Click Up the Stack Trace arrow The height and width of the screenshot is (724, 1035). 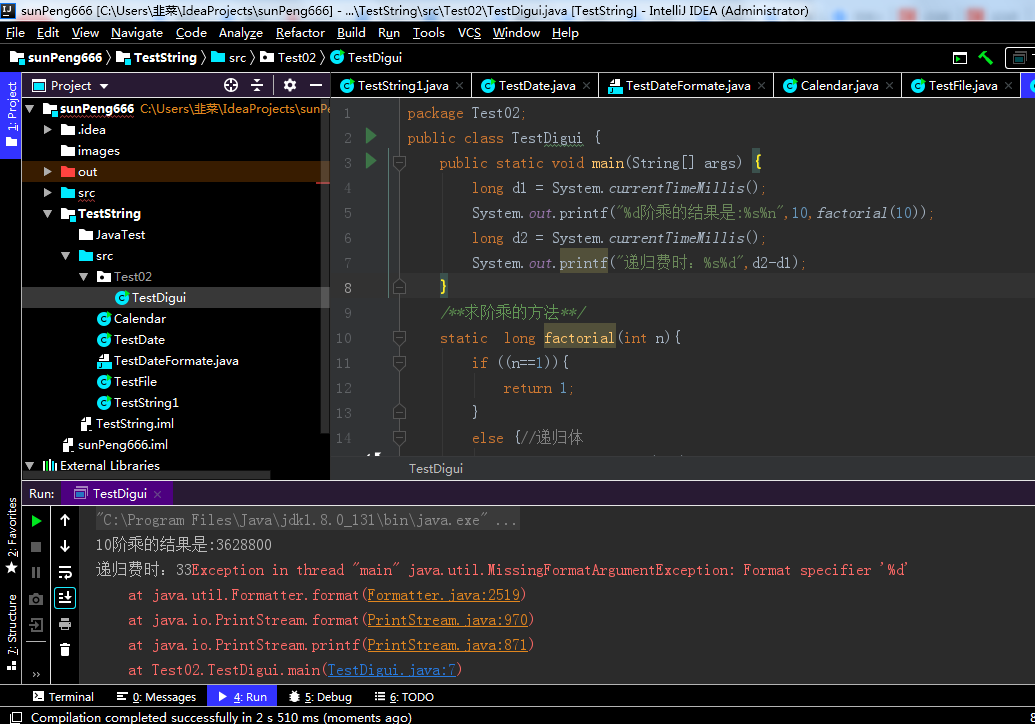(65, 521)
